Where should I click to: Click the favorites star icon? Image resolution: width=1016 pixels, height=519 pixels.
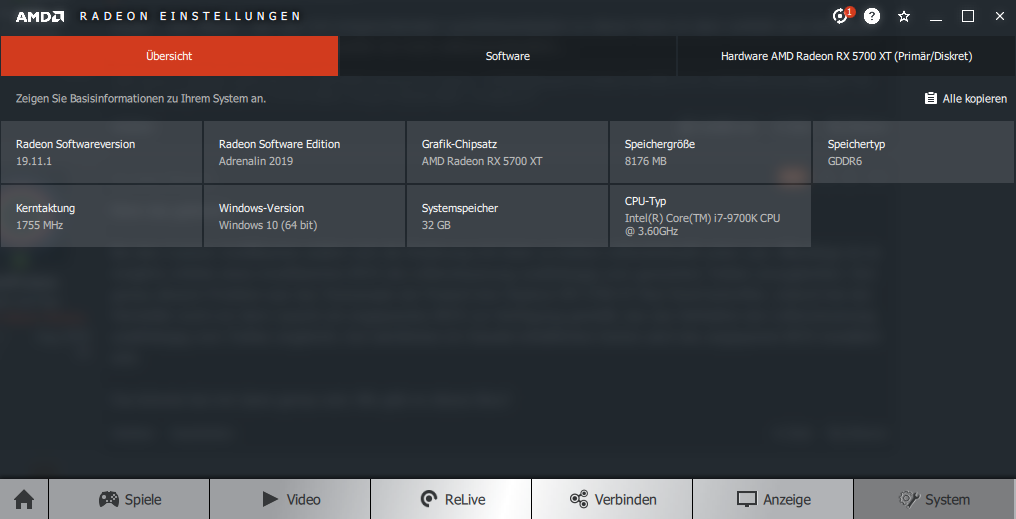[904, 16]
